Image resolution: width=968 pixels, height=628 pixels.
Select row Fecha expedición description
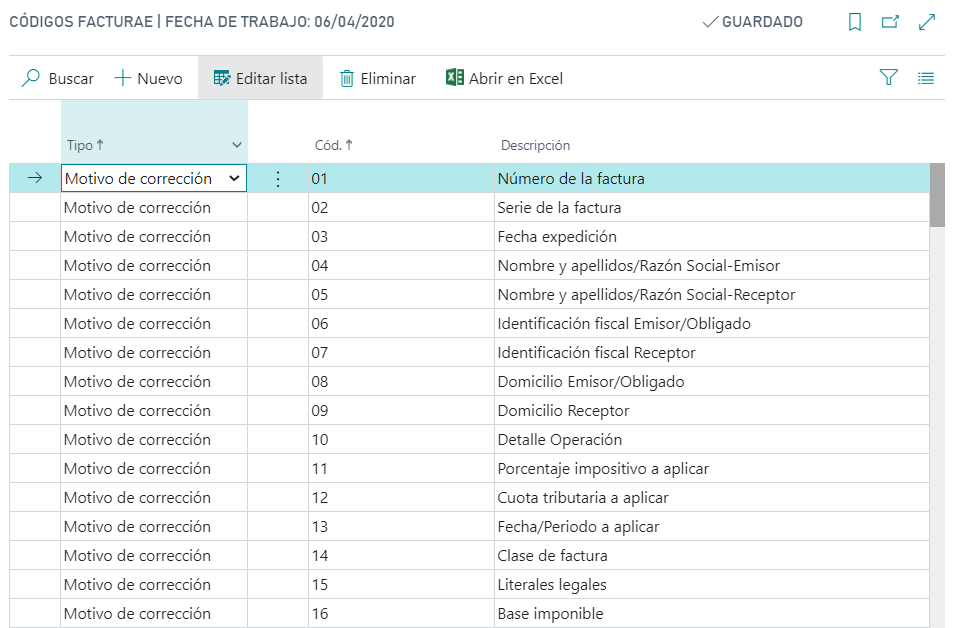[557, 237]
